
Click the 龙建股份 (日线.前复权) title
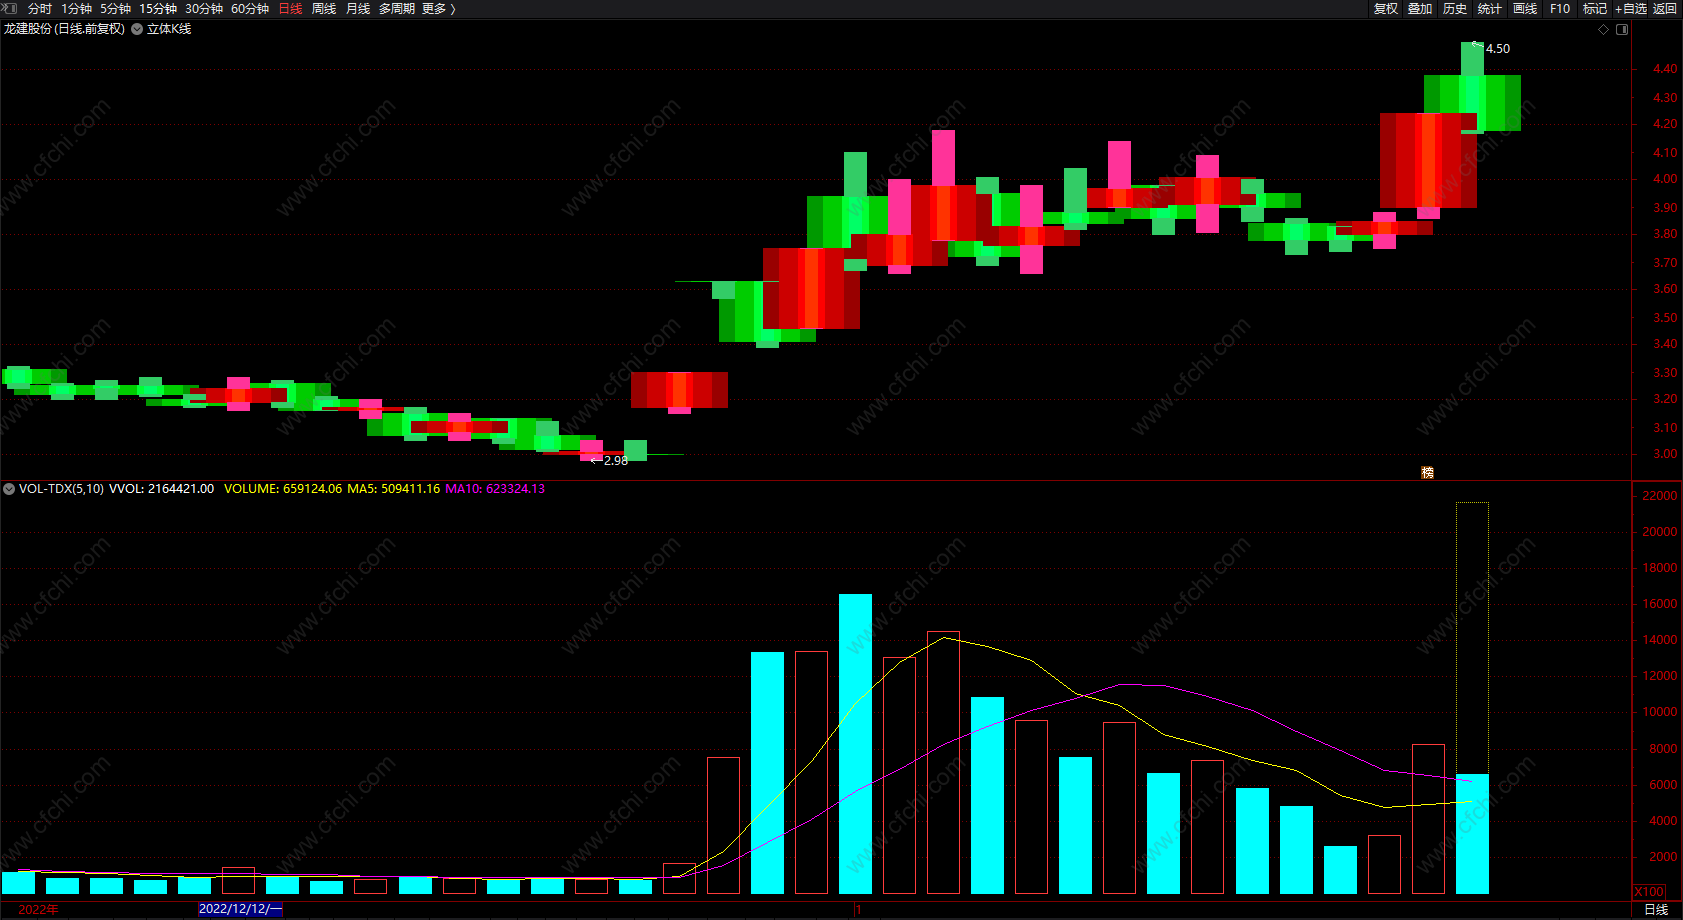click(x=64, y=29)
